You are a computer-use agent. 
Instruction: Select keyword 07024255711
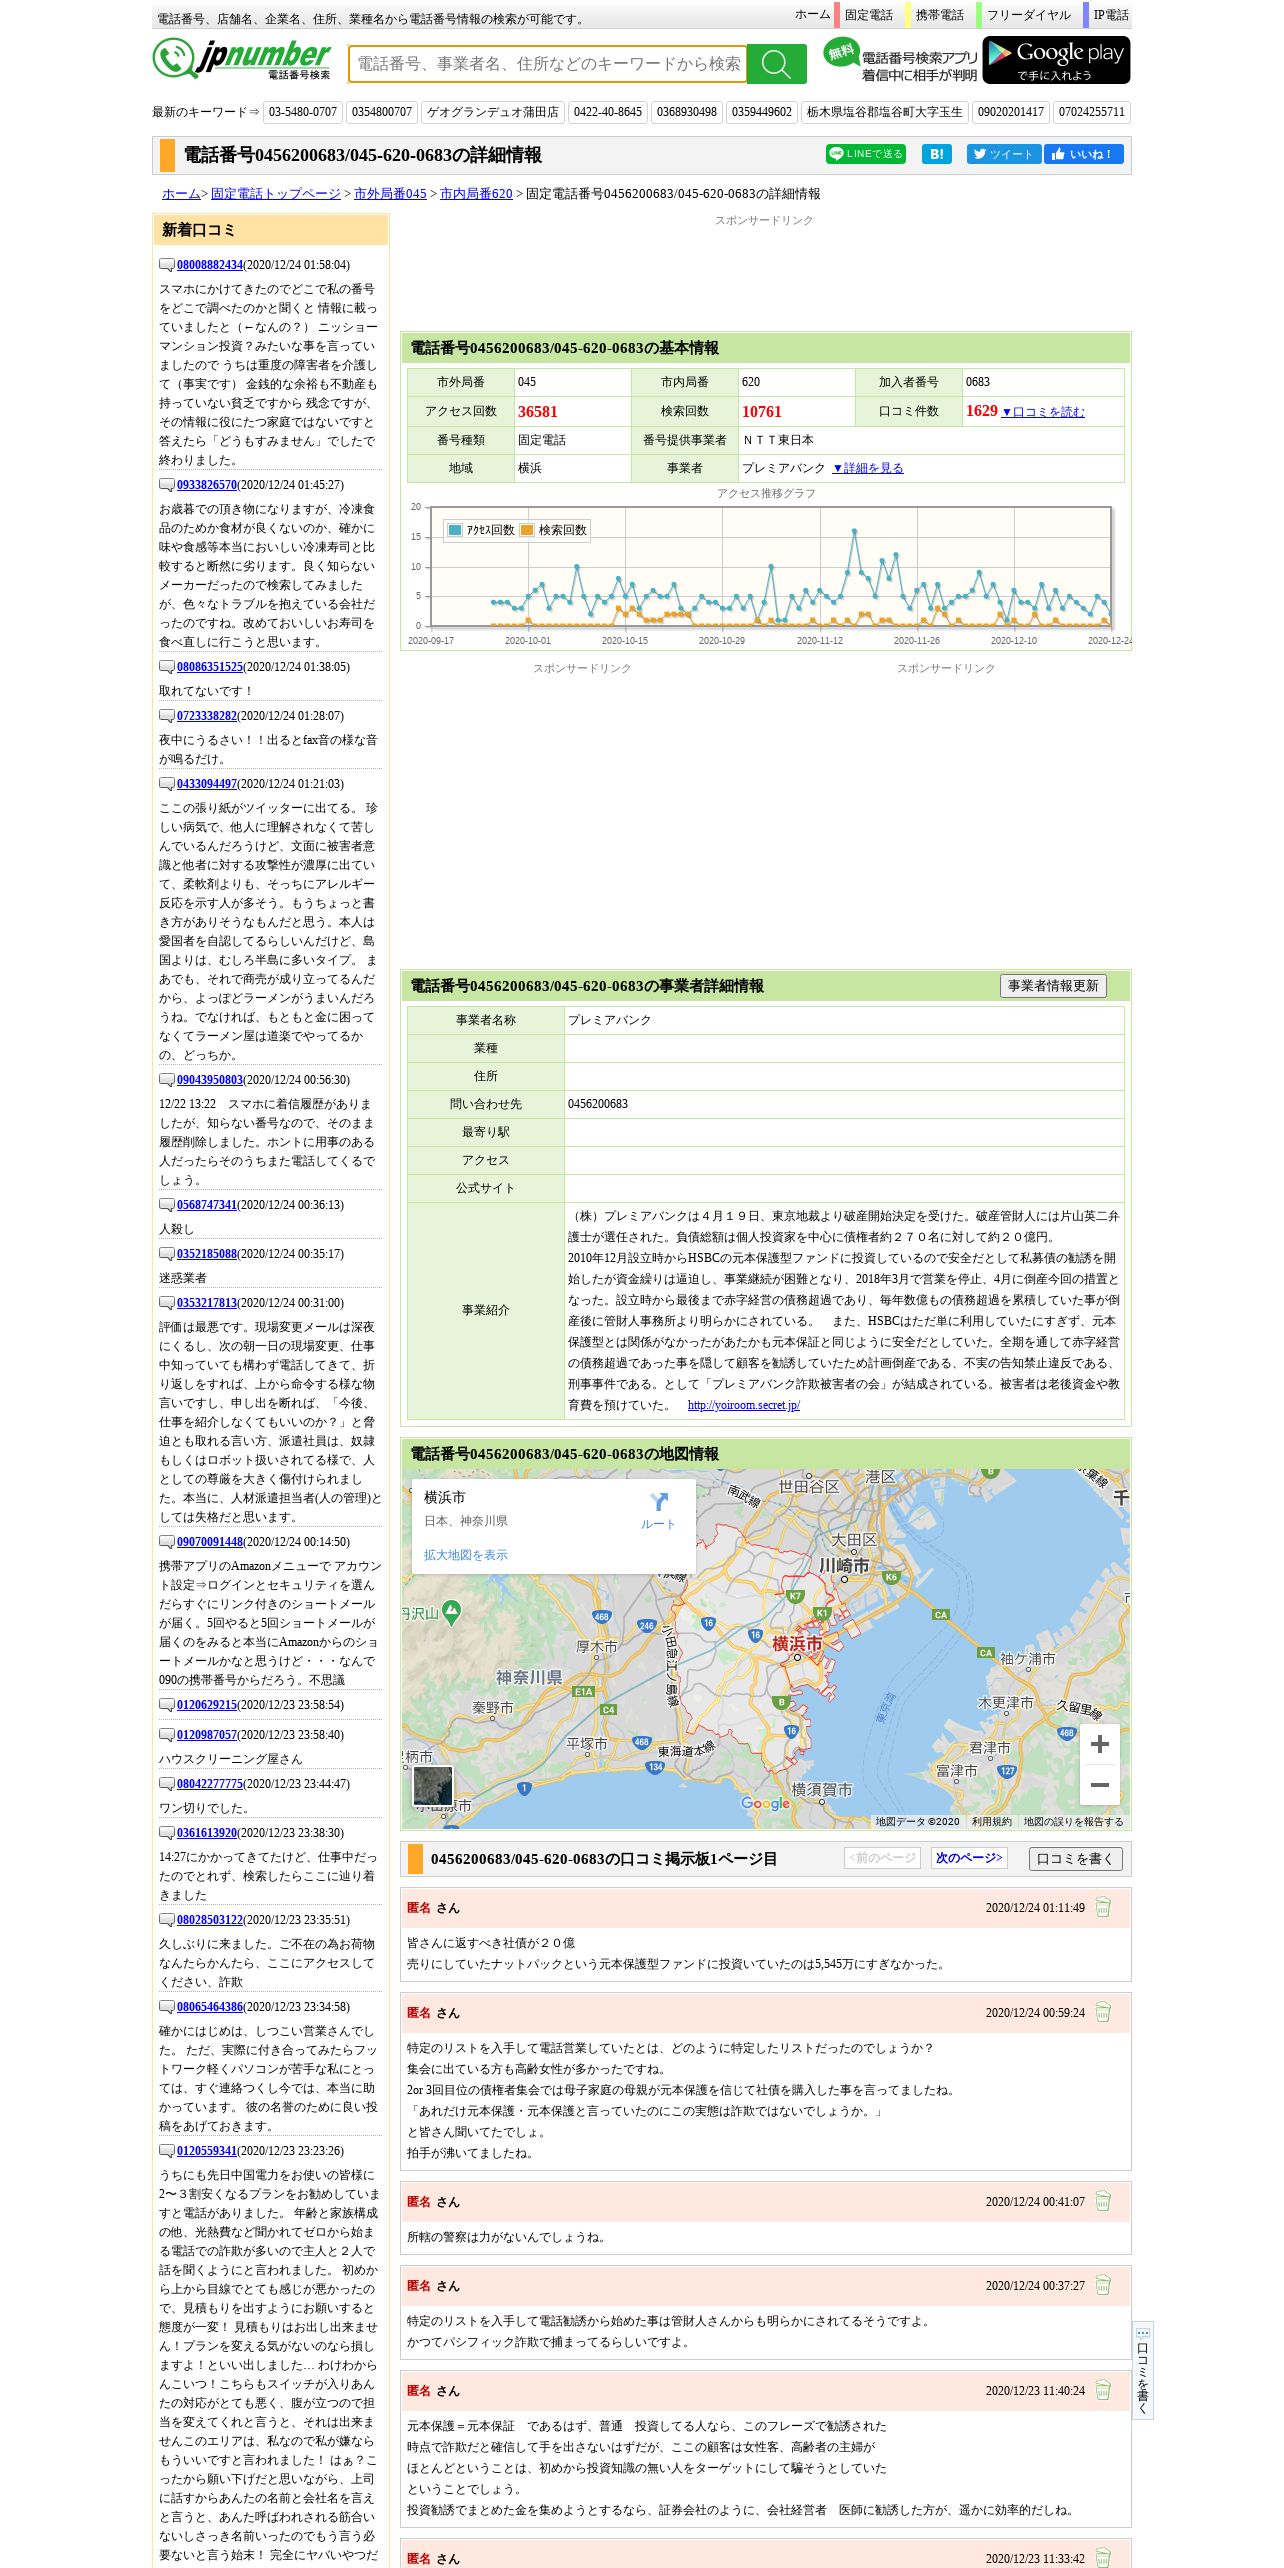pyautogui.click(x=1091, y=112)
